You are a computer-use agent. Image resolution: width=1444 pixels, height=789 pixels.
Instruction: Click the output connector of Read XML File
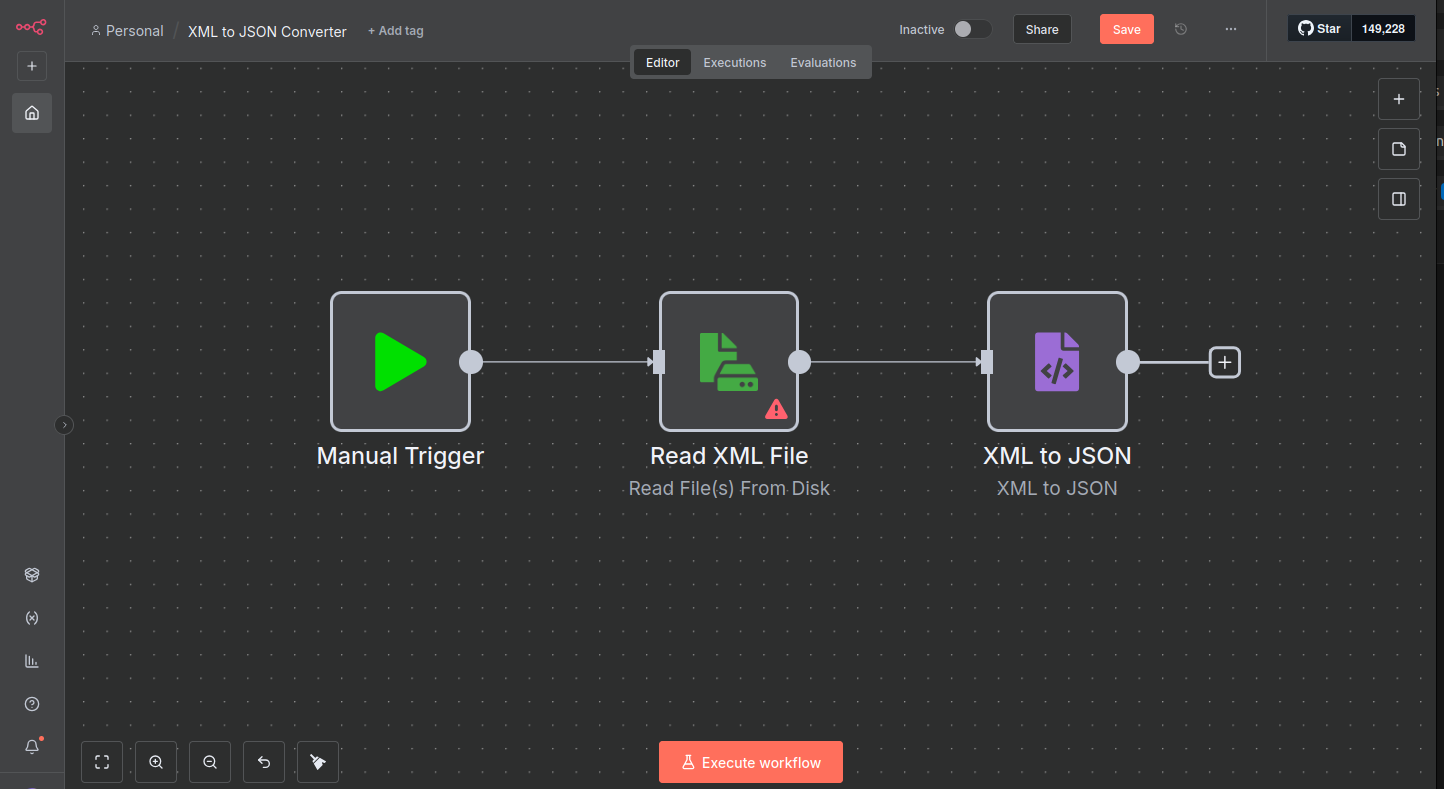(x=799, y=362)
